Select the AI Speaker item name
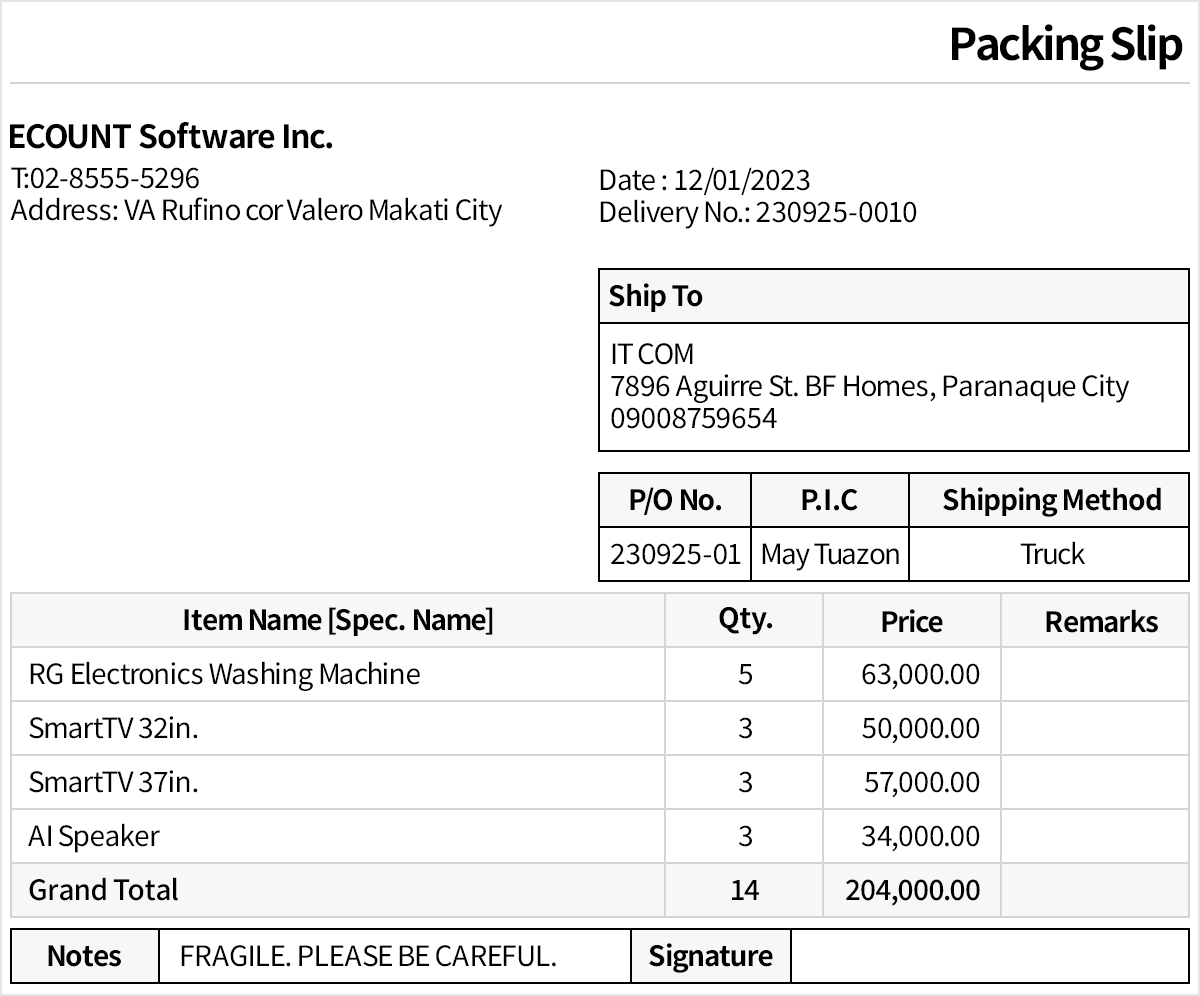1200x996 pixels. coord(94,836)
